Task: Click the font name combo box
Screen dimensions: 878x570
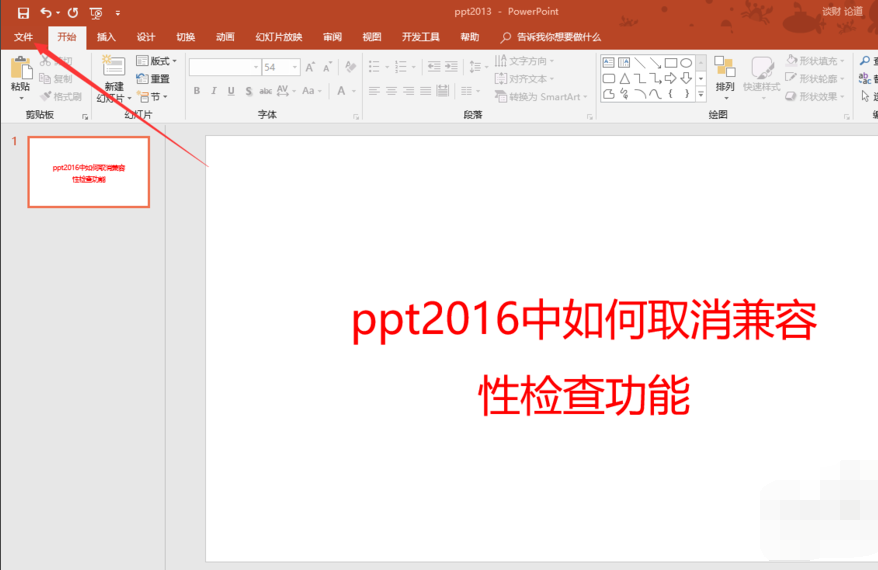Action: (x=225, y=67)
